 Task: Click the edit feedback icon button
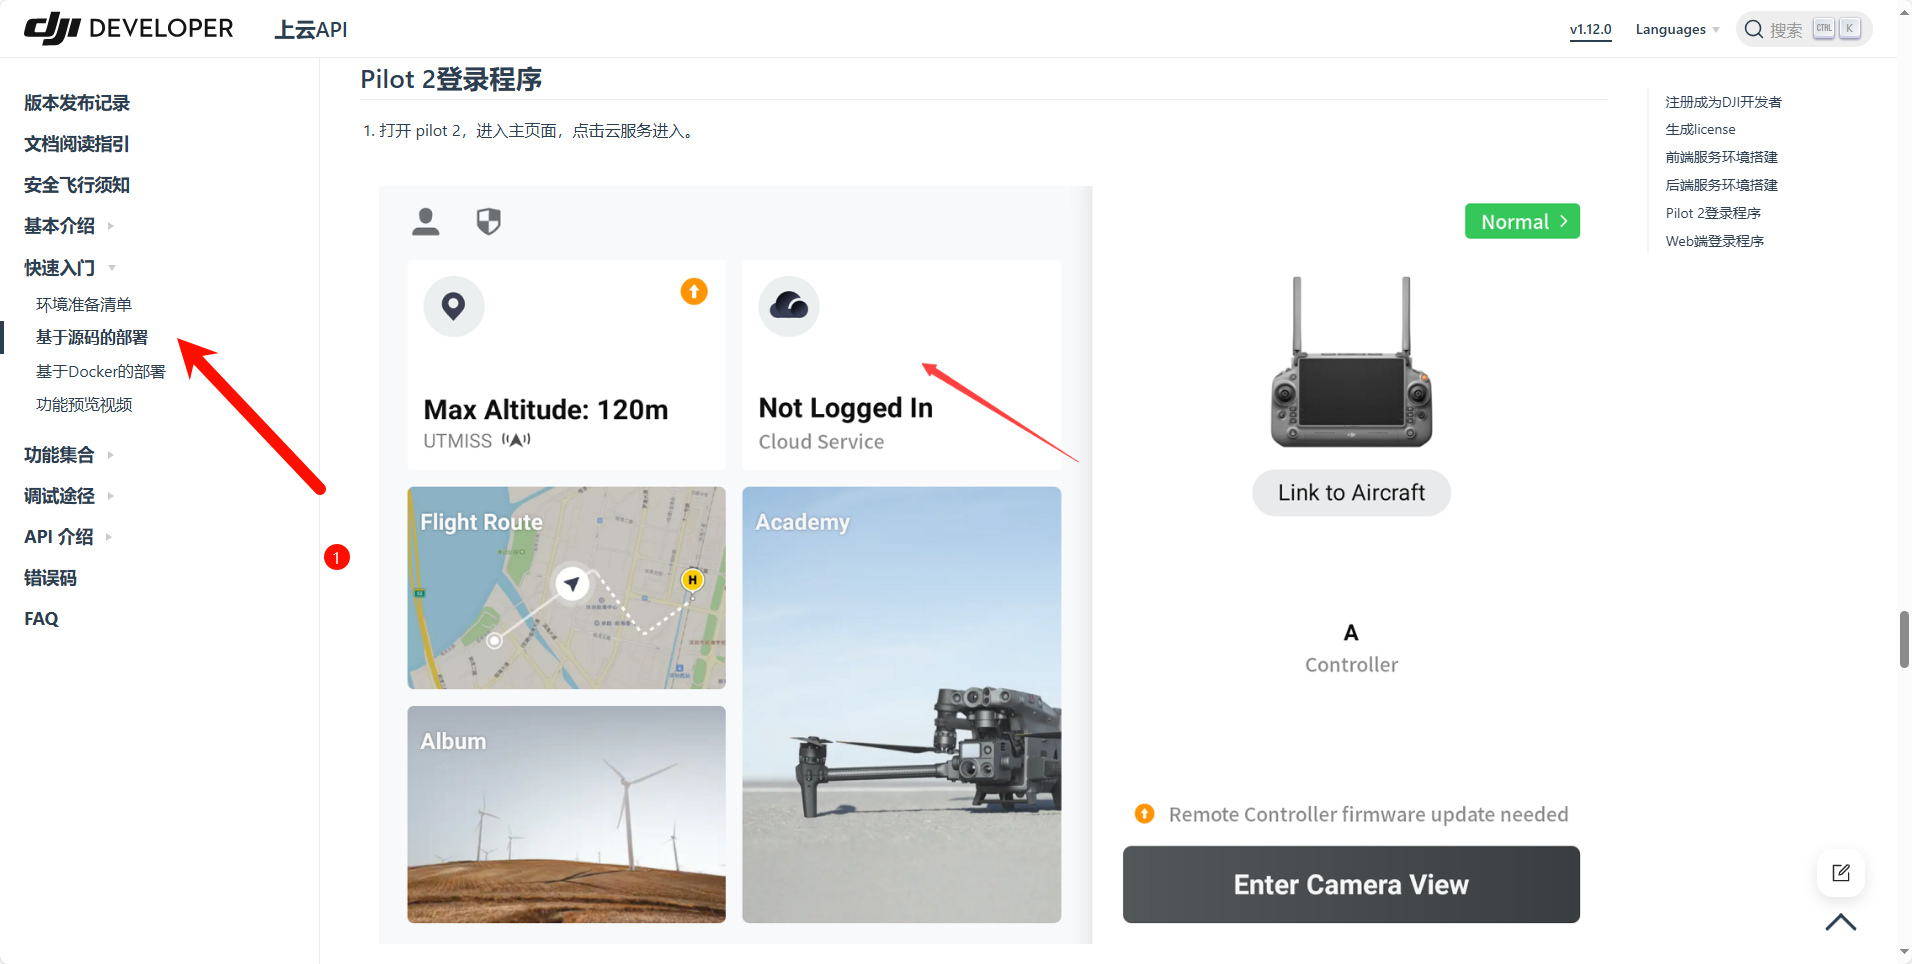(1840, 873)
